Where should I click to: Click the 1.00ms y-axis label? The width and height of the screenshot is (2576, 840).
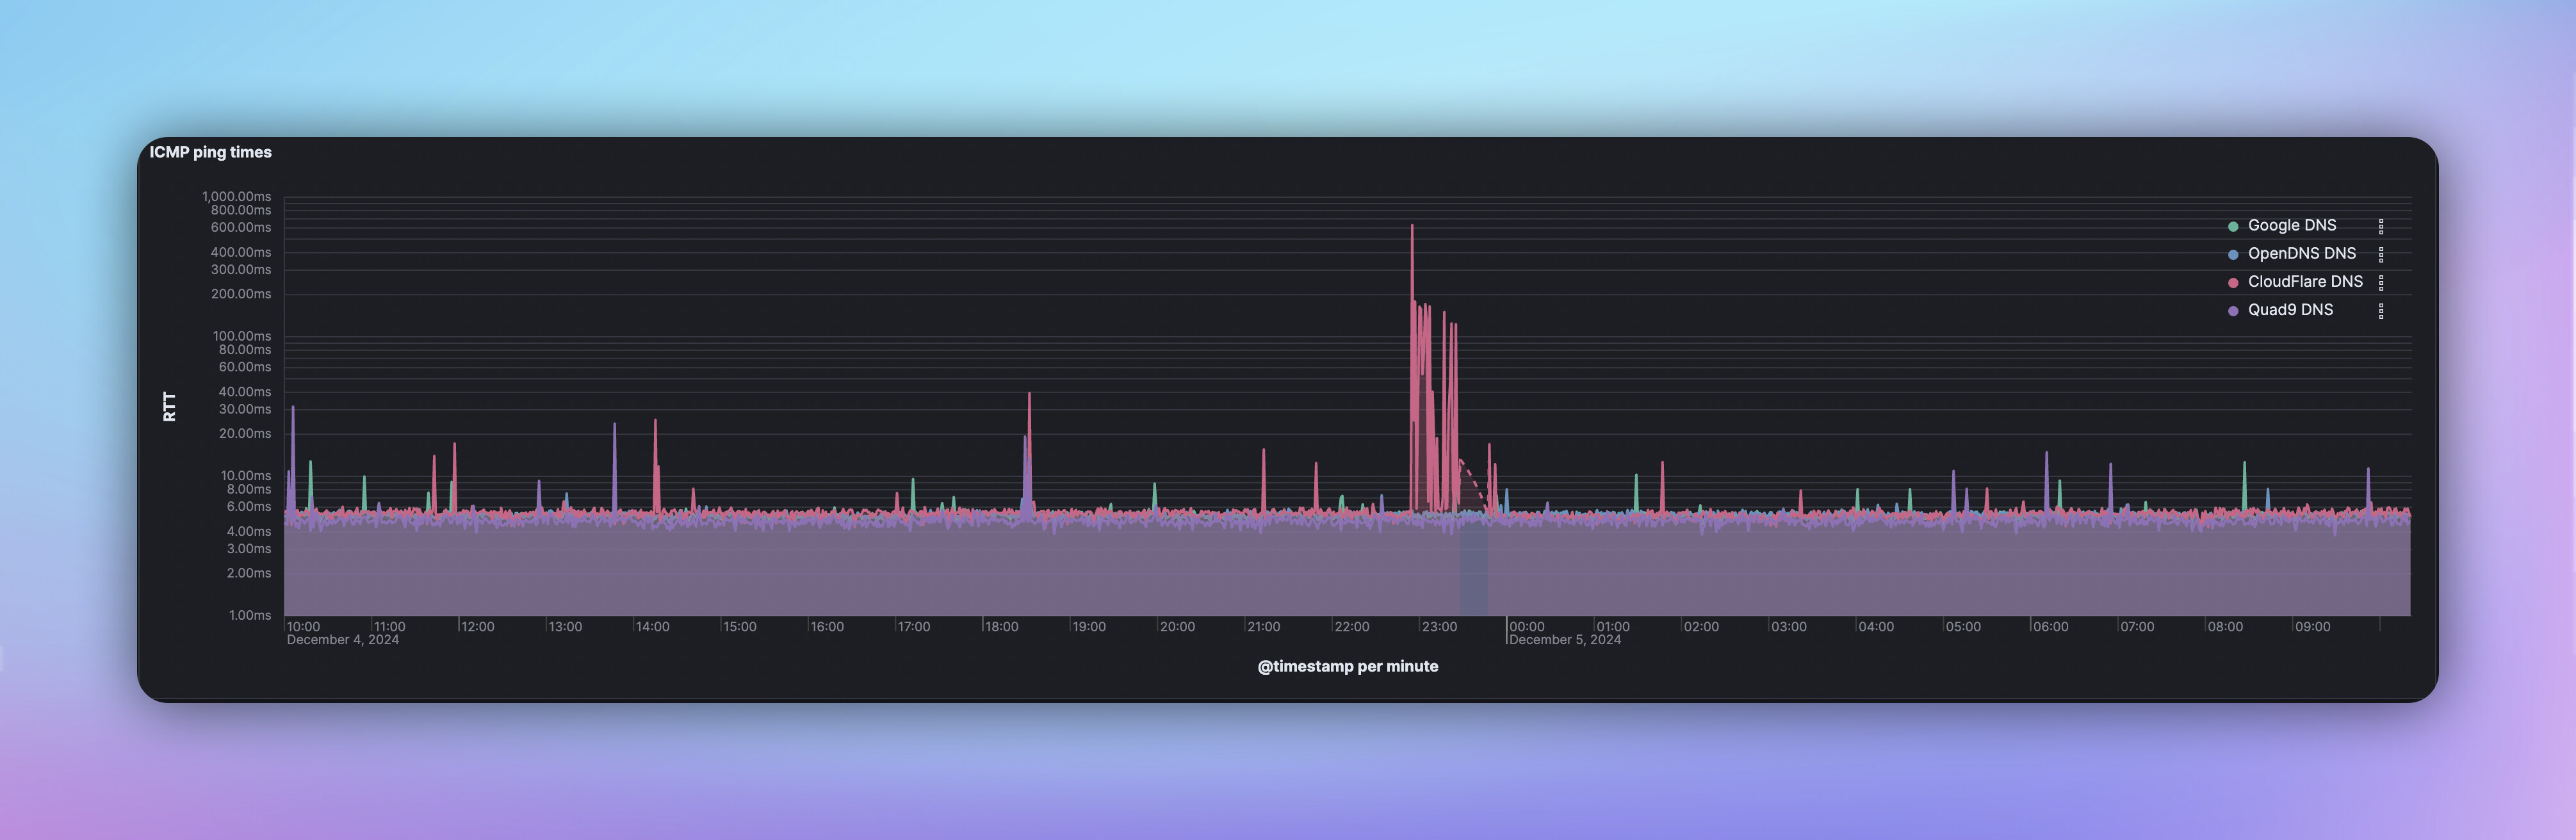pyautogui.click(x=249, y=615)
